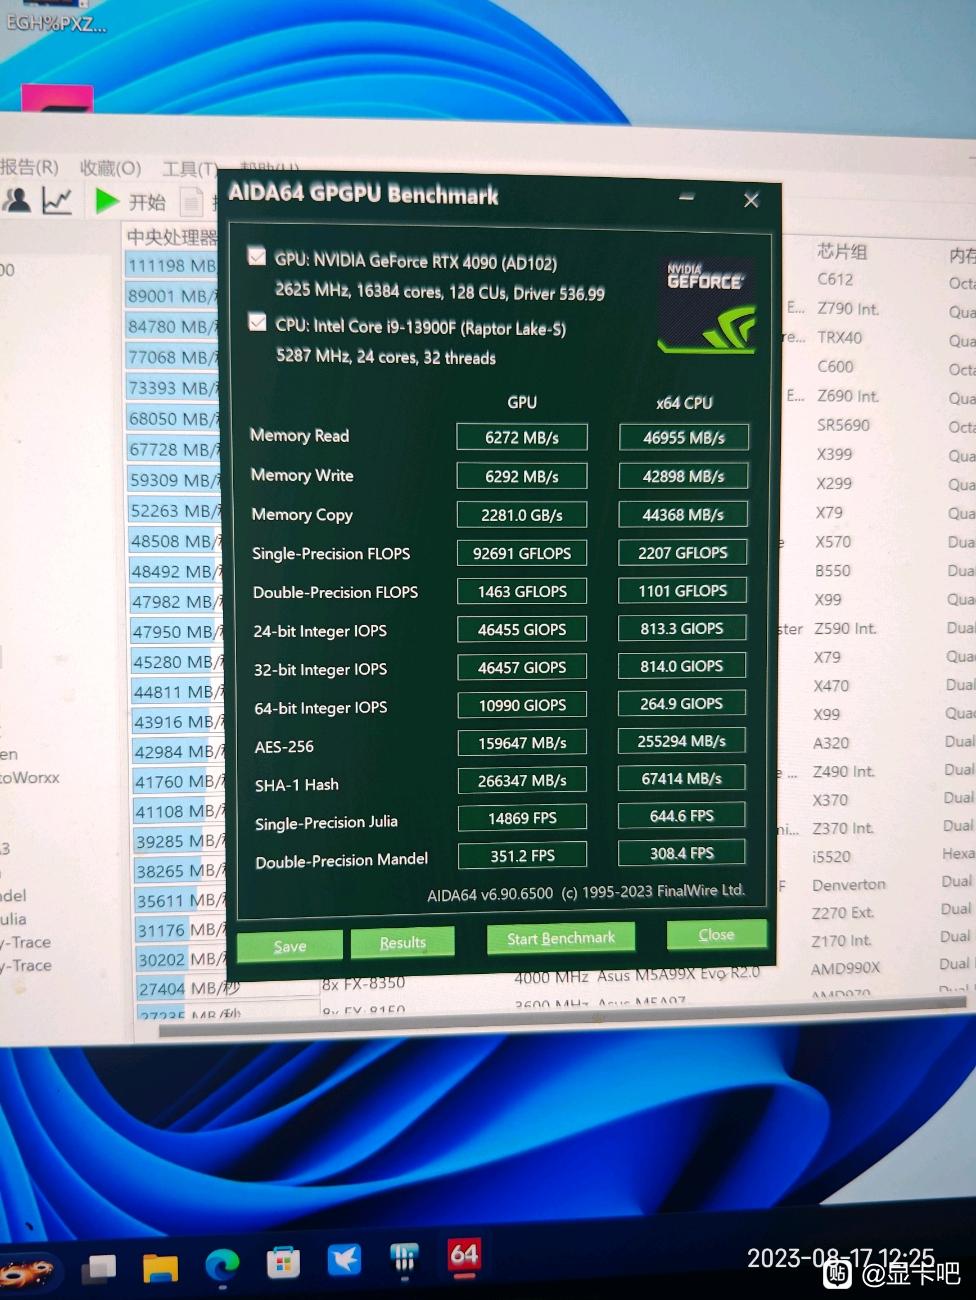The height and width of the screenshot is (1300, 976).
Task: Click CPU 64-bit Integer result 264.9 GIOPS
Action: click(682, 703)
